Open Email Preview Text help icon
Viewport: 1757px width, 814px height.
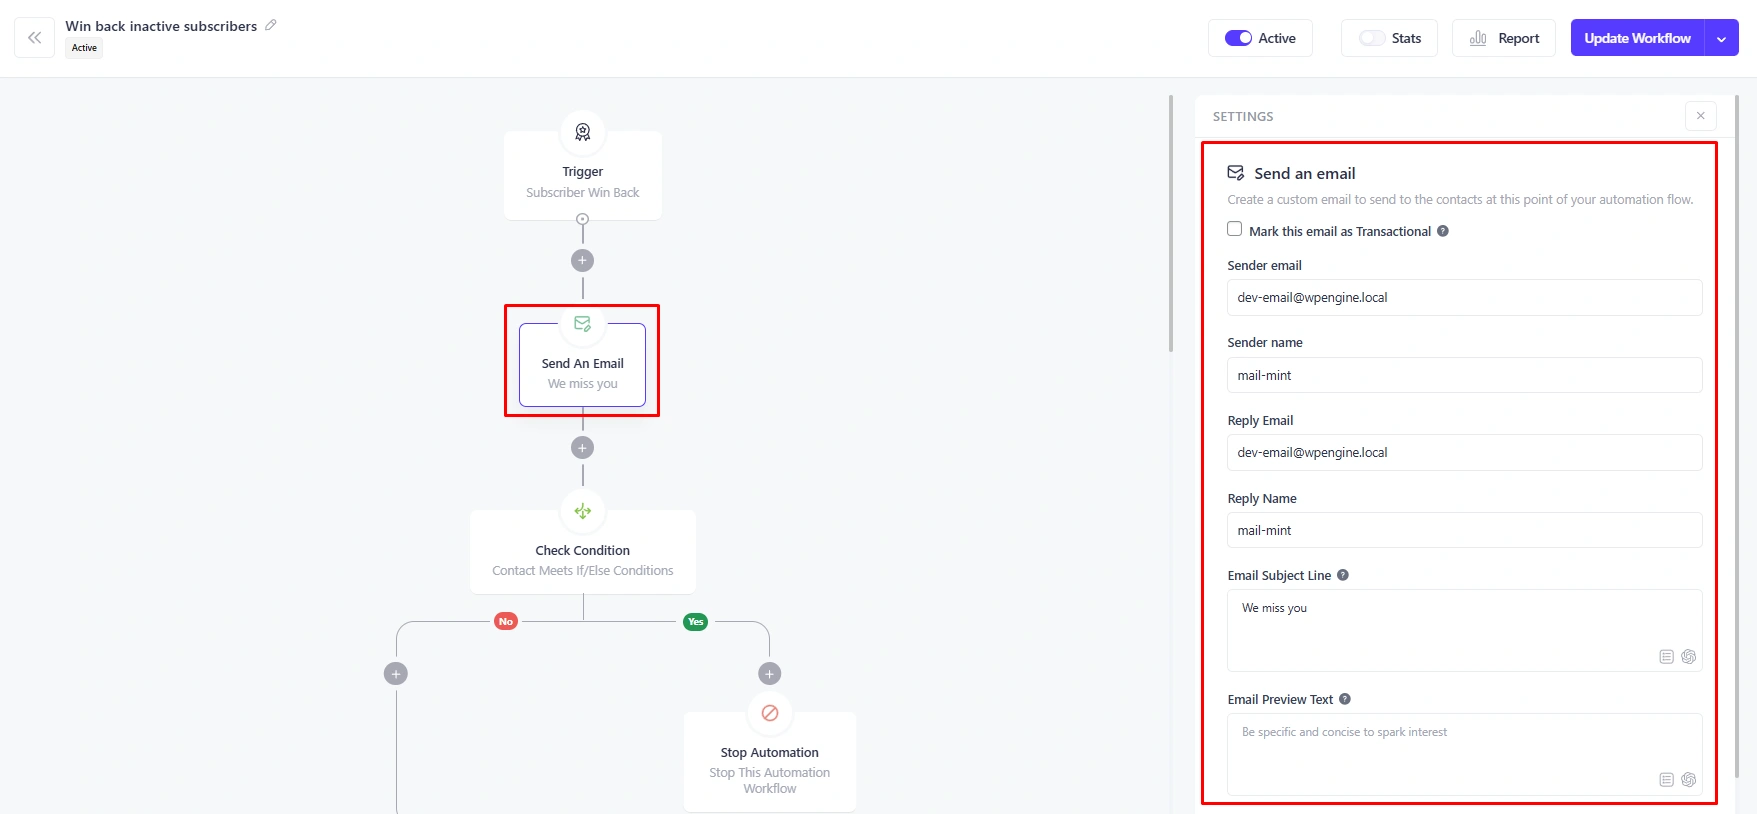tap(1345, 699)
